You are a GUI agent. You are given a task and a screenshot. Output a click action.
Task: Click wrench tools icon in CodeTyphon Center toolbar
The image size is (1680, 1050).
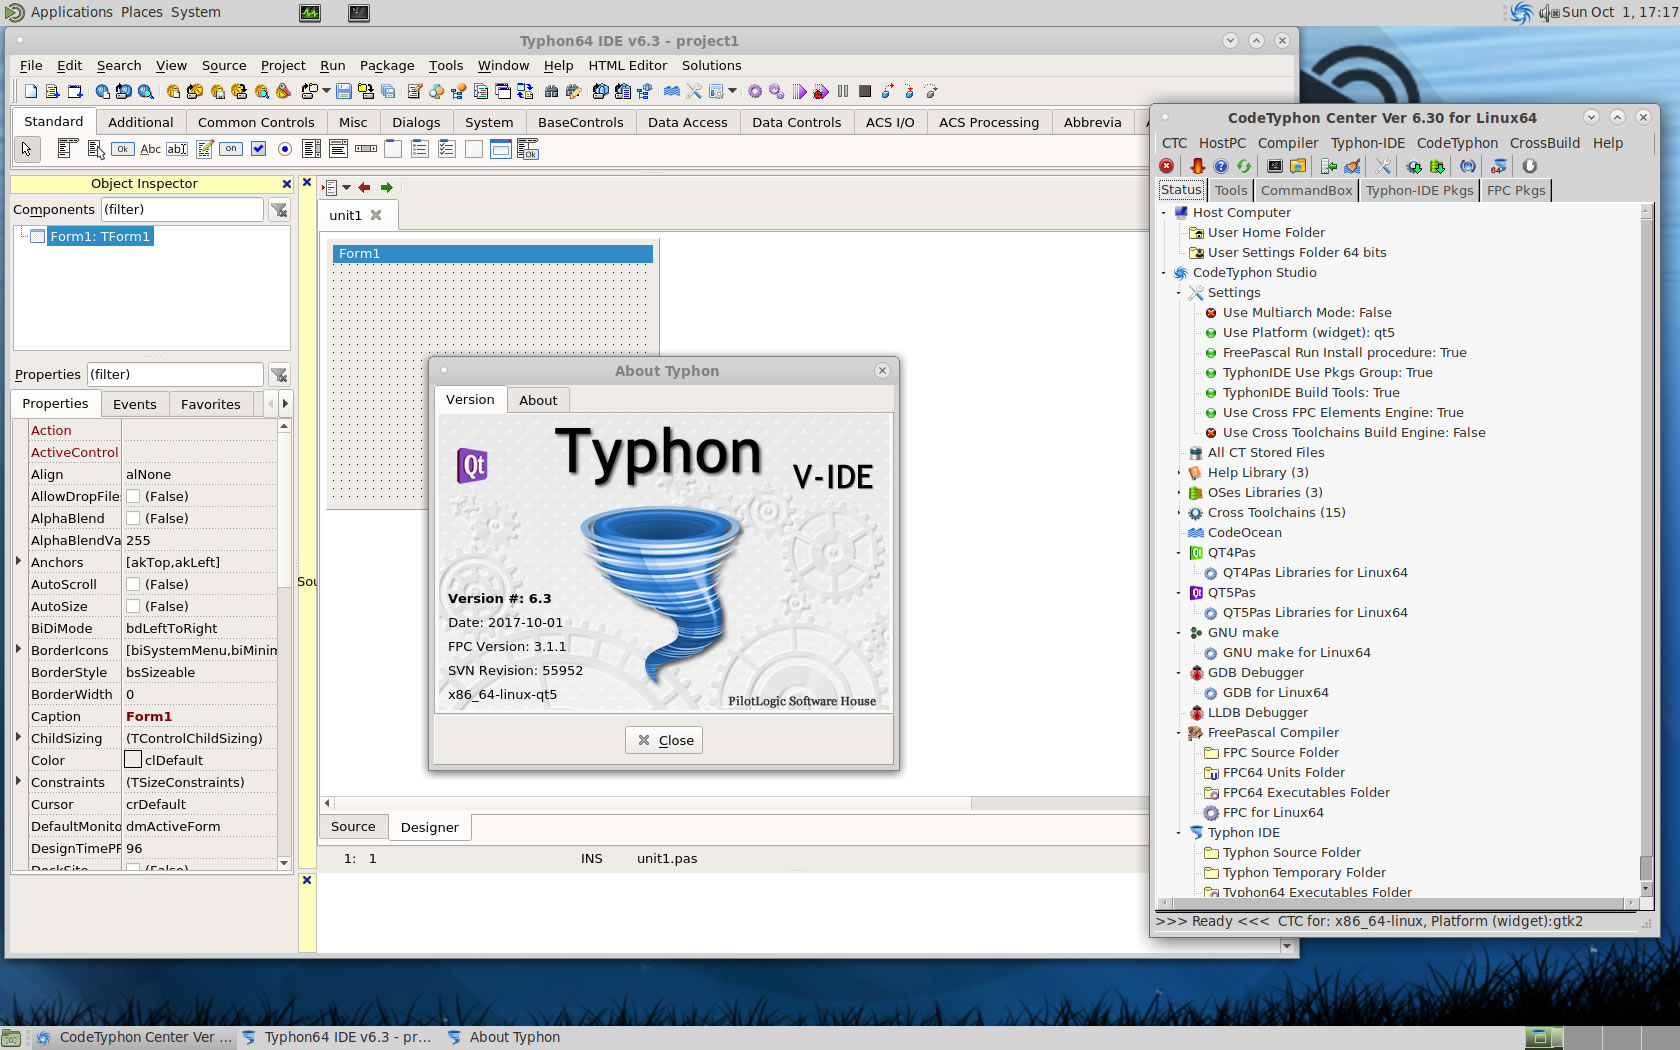(x=1383, y=166)
